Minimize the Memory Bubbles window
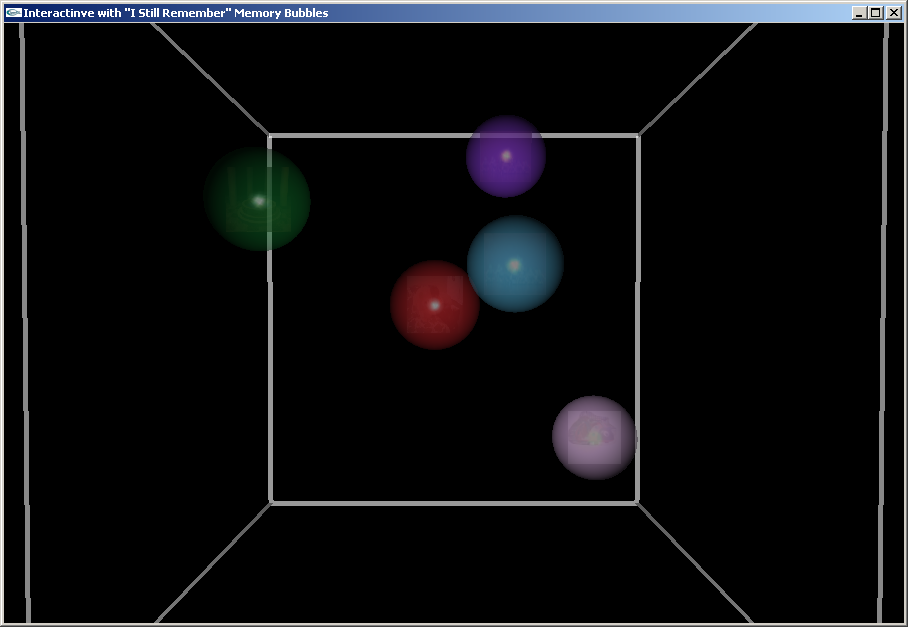This screenshot has width=908, height=627. point(860,13)
